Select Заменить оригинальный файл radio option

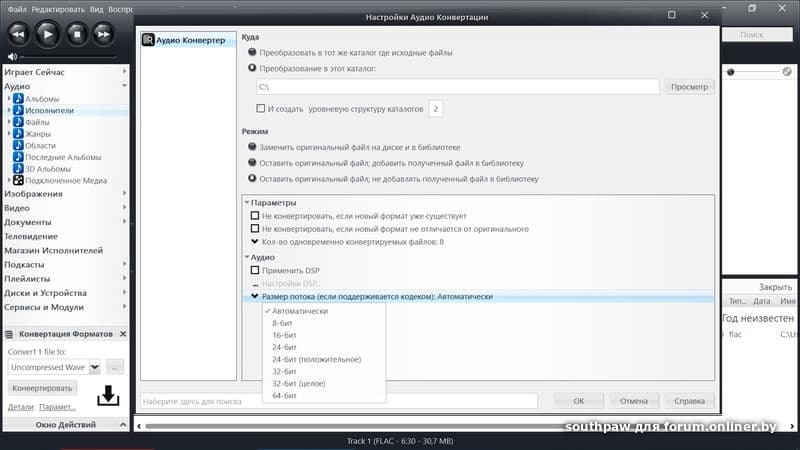(252, 147)
